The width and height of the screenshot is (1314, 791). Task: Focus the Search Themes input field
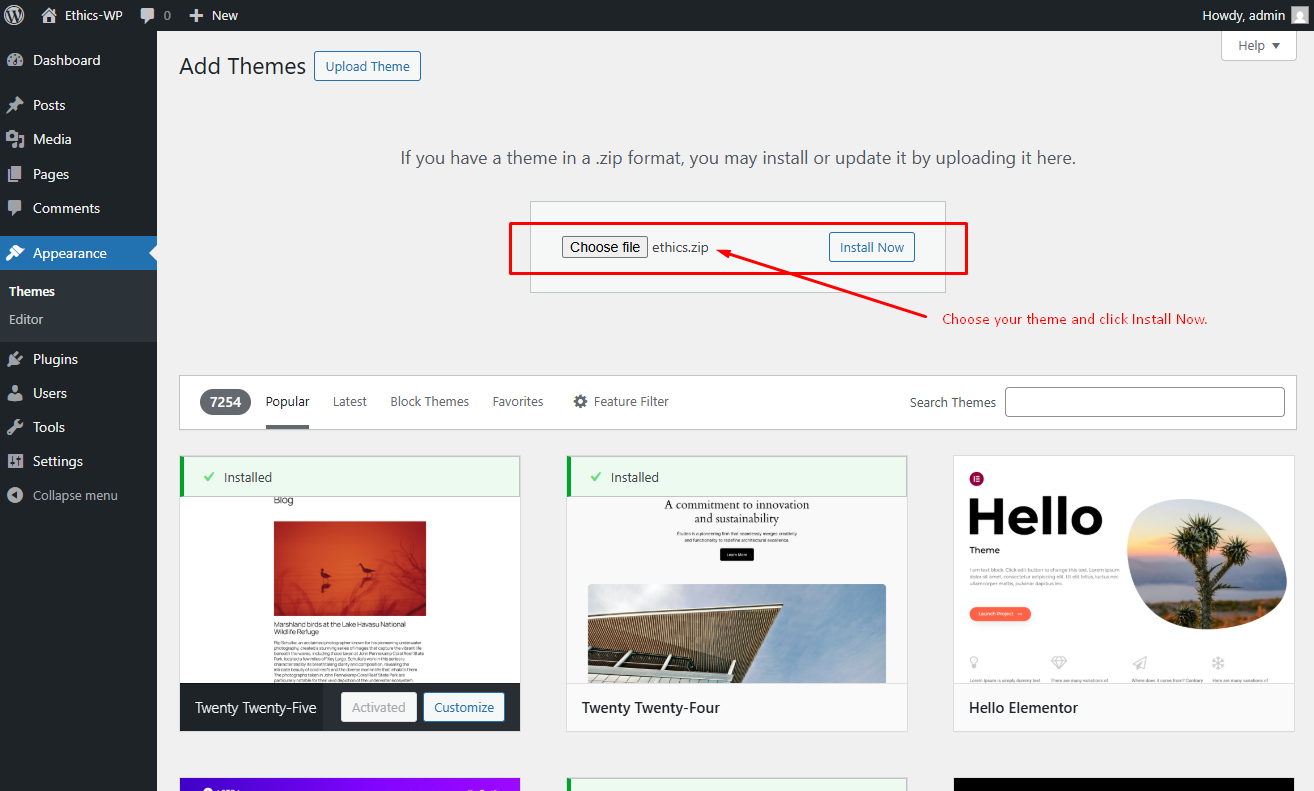pos(1145,402)
